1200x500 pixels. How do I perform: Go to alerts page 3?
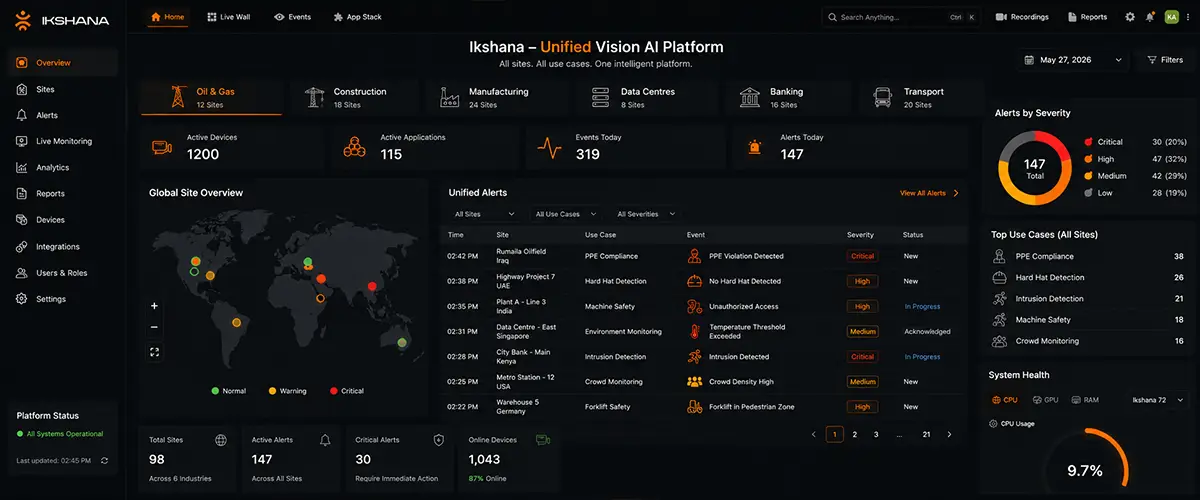coord(876,434)
